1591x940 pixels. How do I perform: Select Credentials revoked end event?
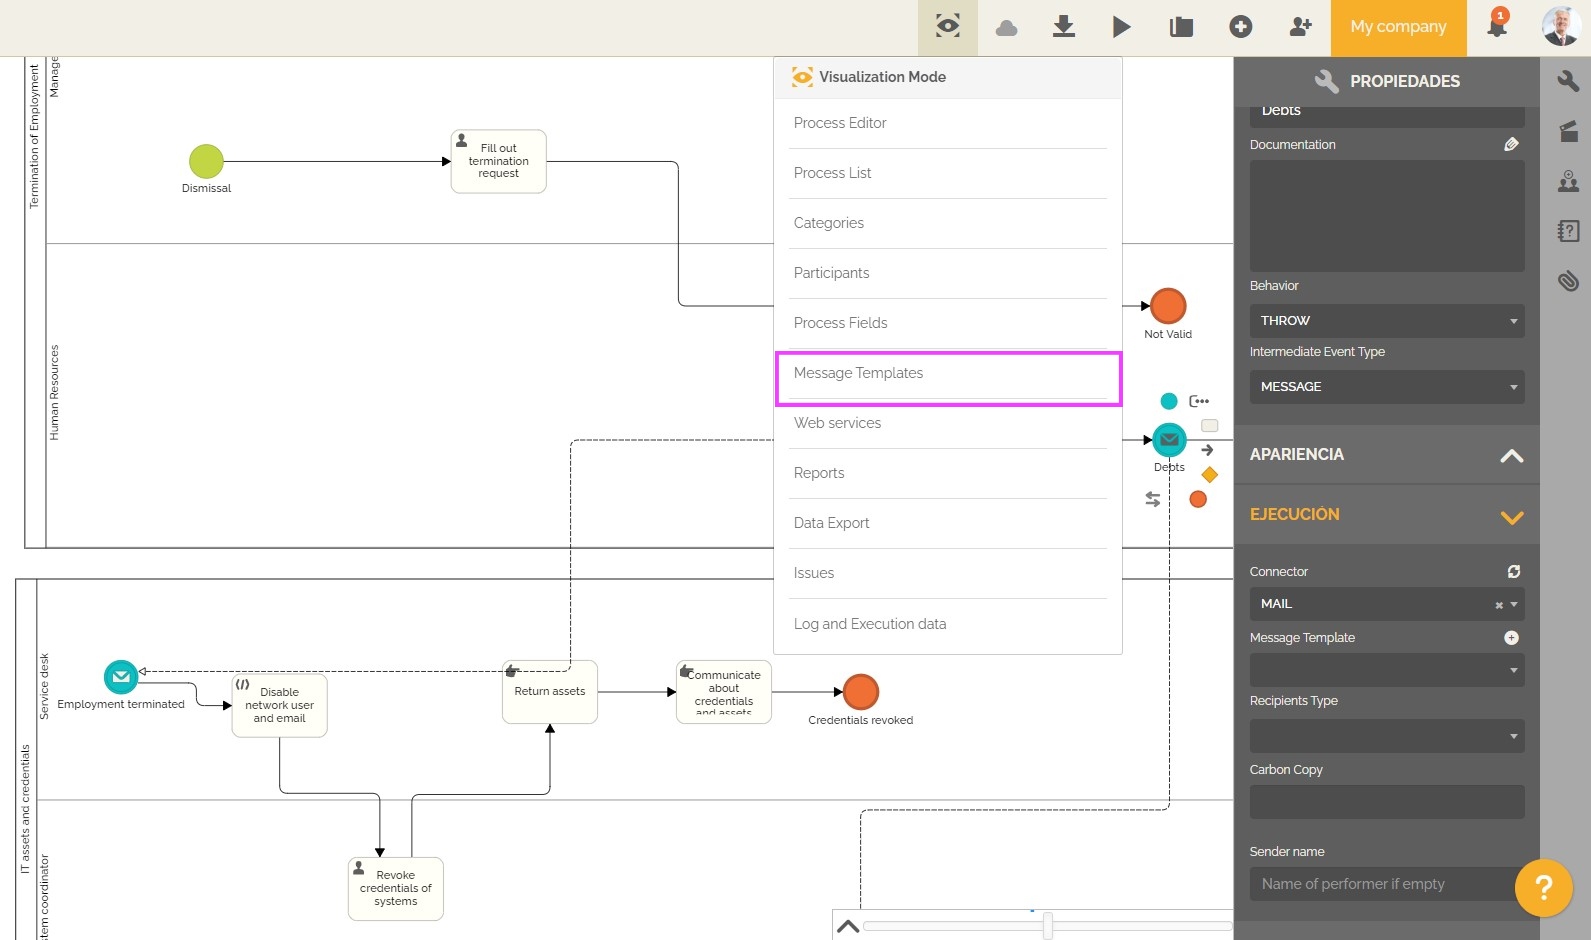pos(860,691)
